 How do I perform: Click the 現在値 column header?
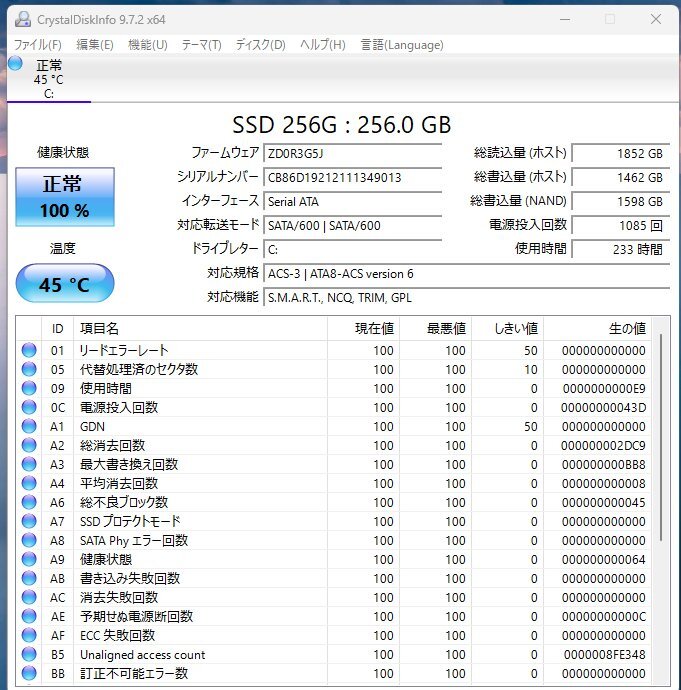pos(363,328)
